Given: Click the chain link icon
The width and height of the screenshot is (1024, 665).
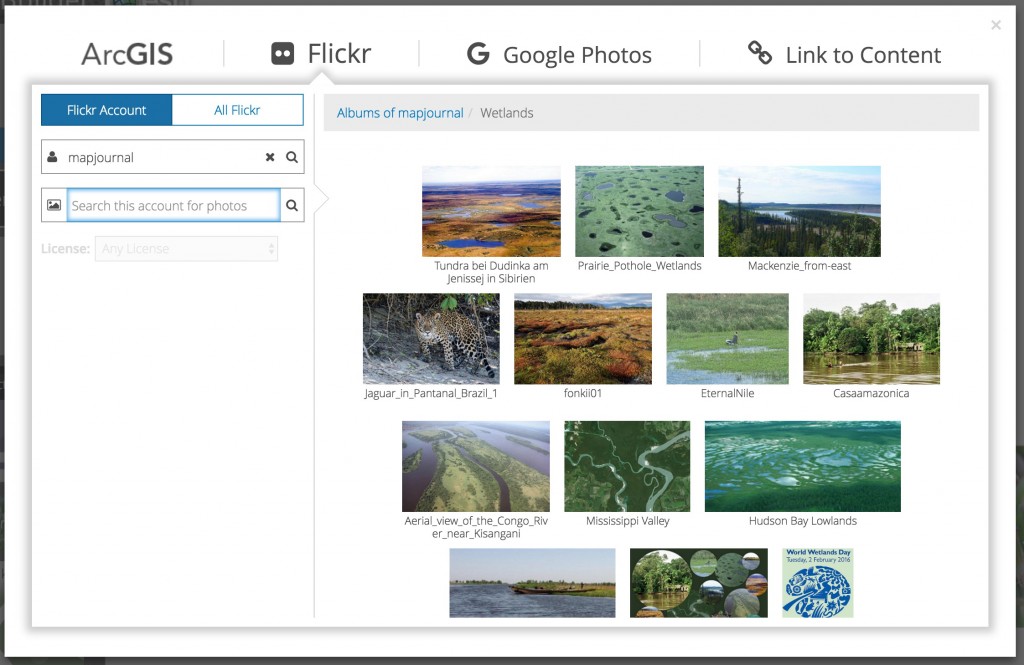Looking at the screenshot, I should [760, 54].
